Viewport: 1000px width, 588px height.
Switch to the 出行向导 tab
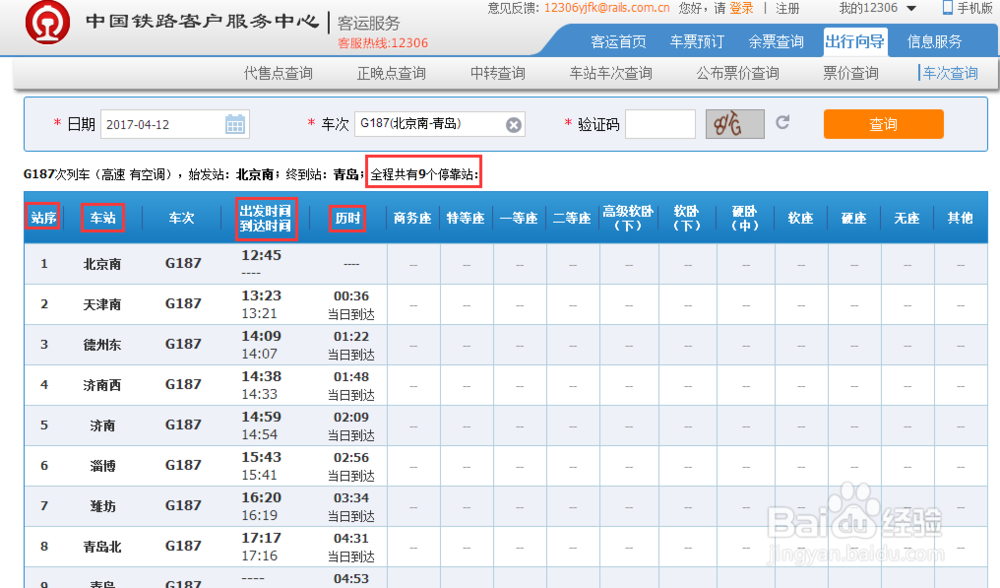[854, 41]
